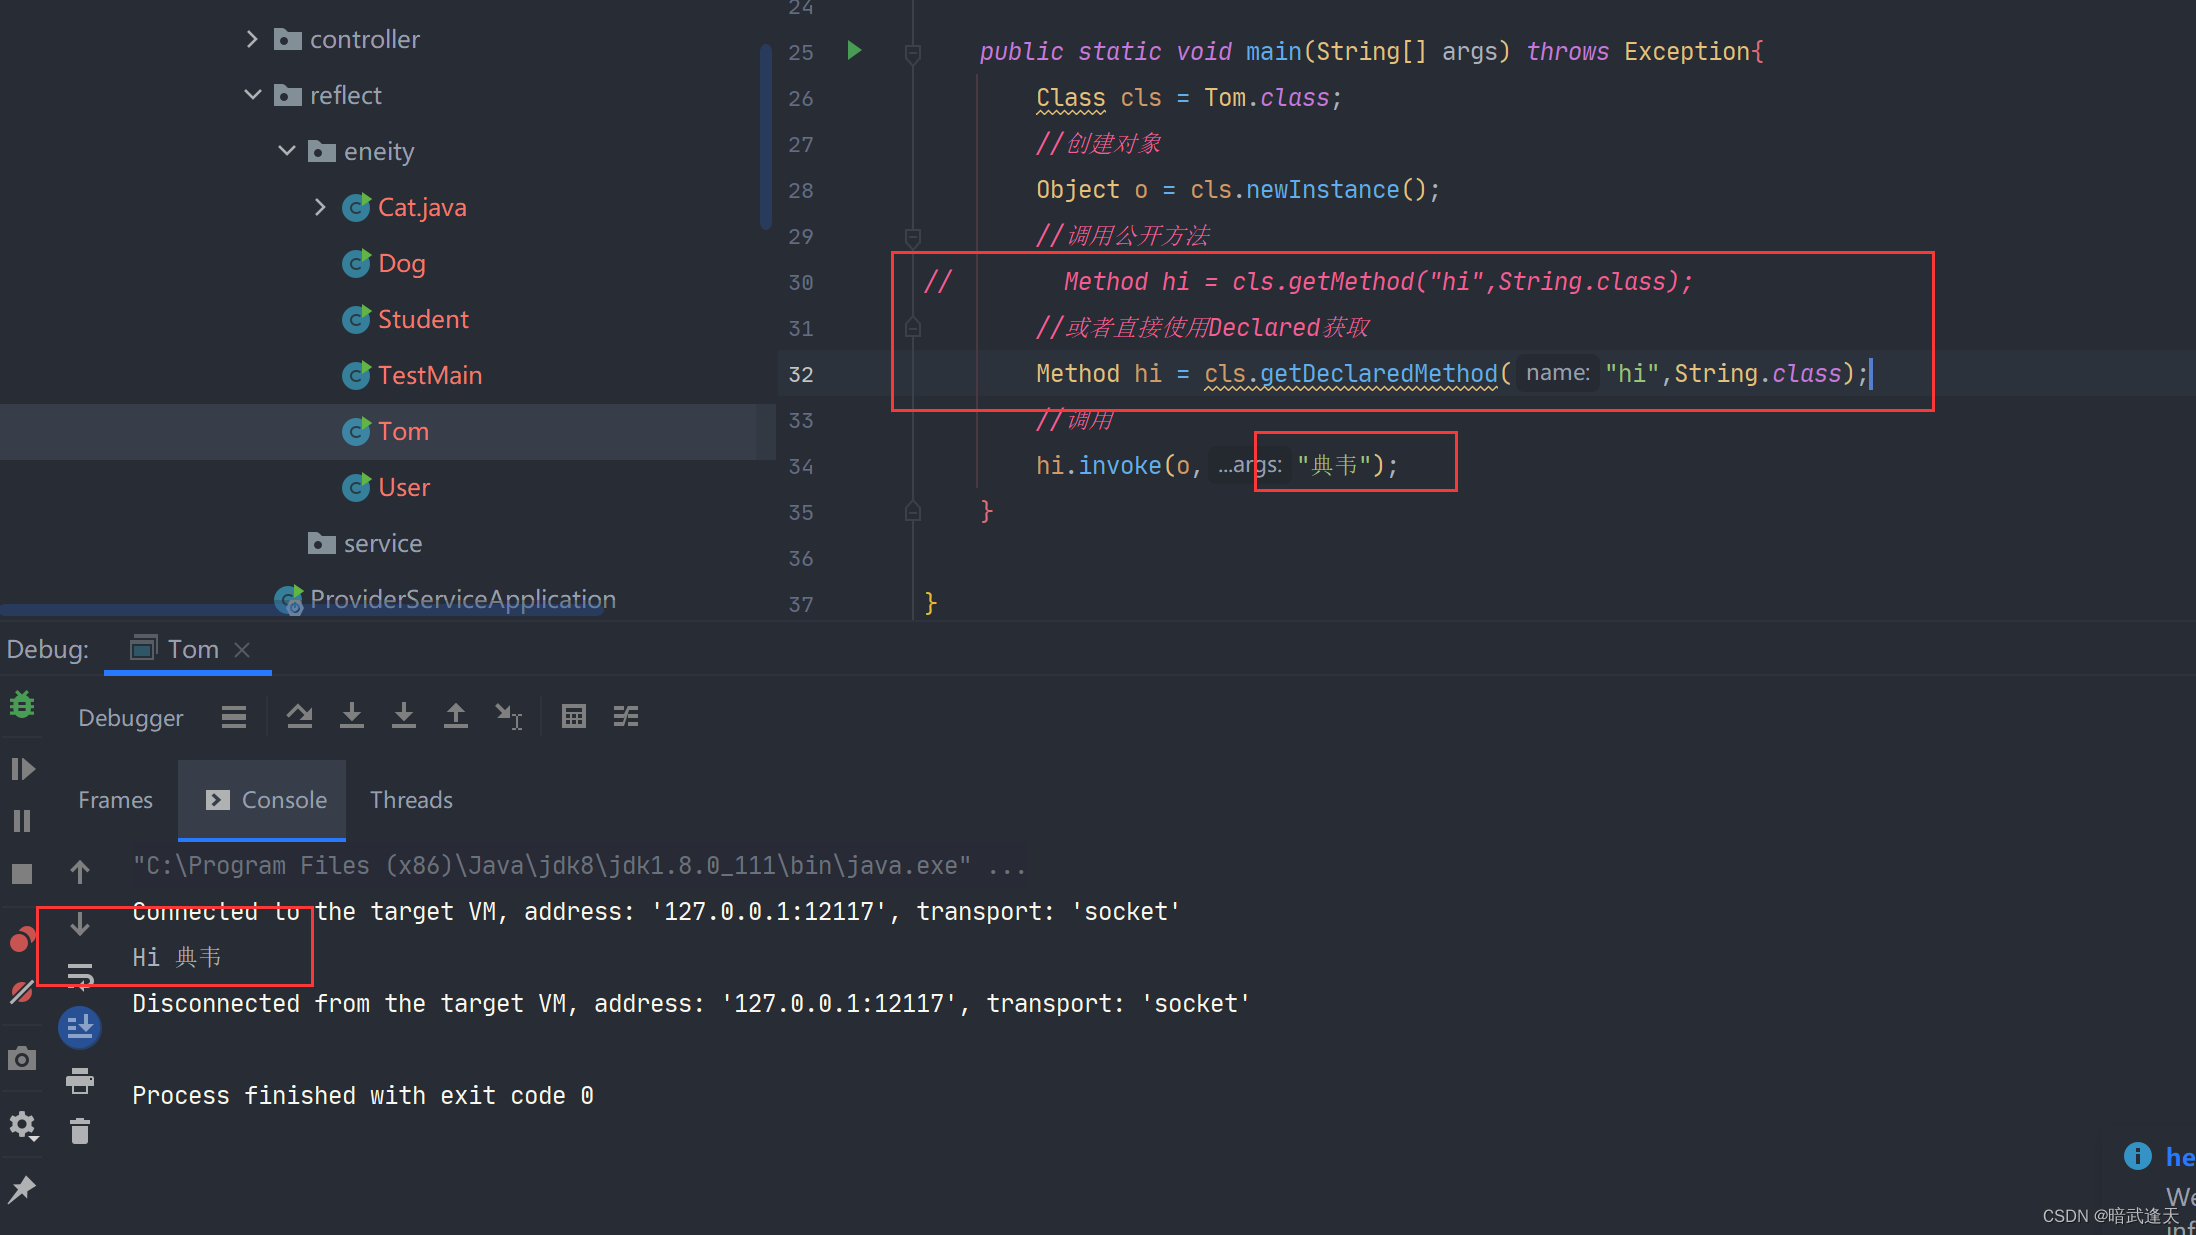Image resolution: width=2196 pixels, height=1235 pixels.
Task: Click Resume Program icon
Action: coord(22,769)
